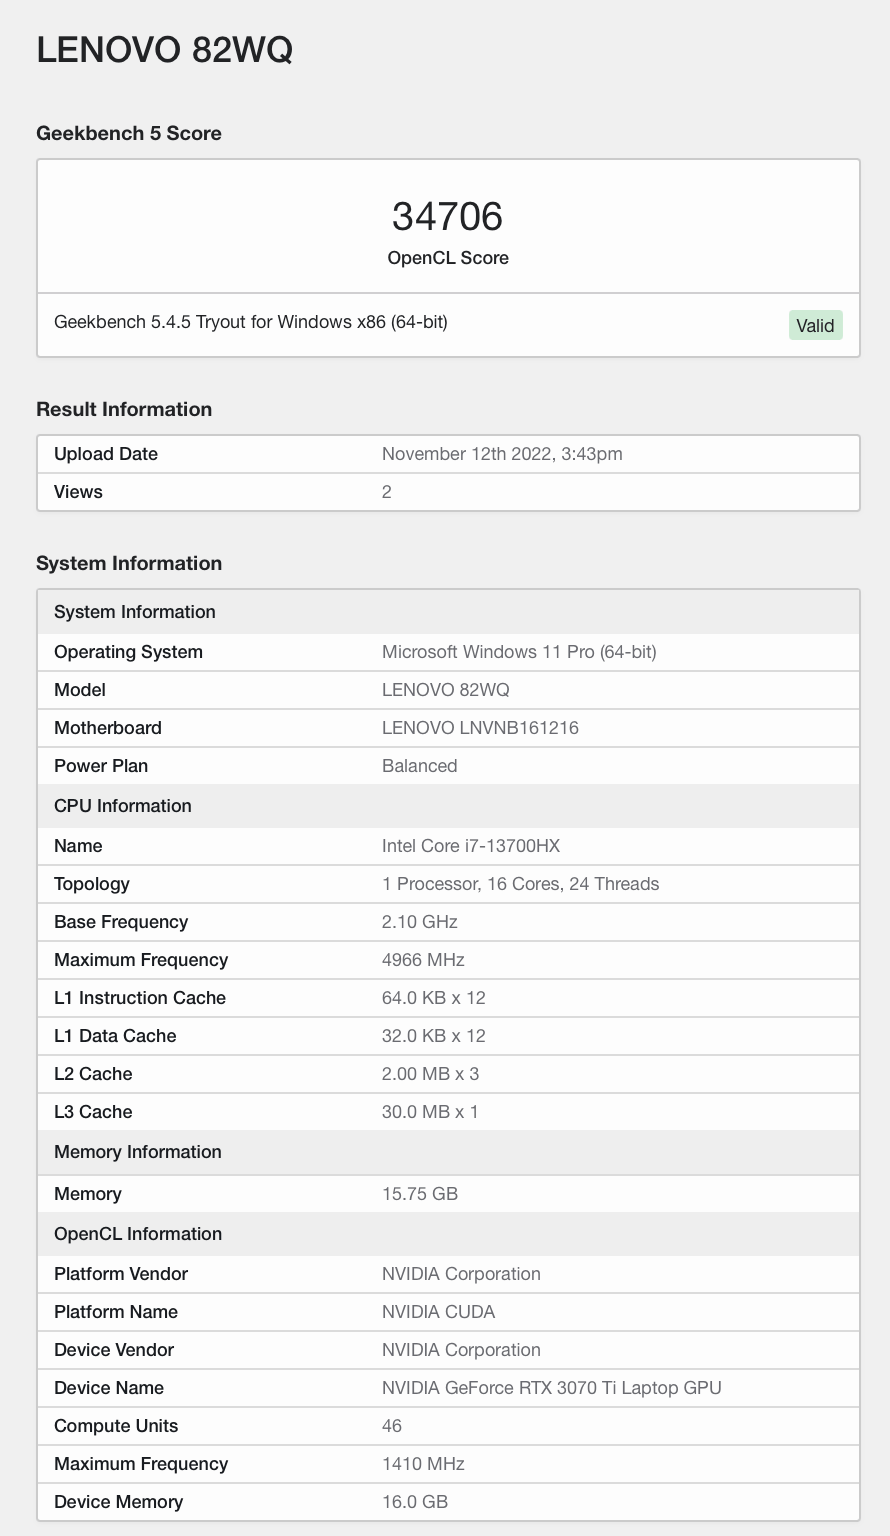Click the Memory Information header row

pos(448,1152)
